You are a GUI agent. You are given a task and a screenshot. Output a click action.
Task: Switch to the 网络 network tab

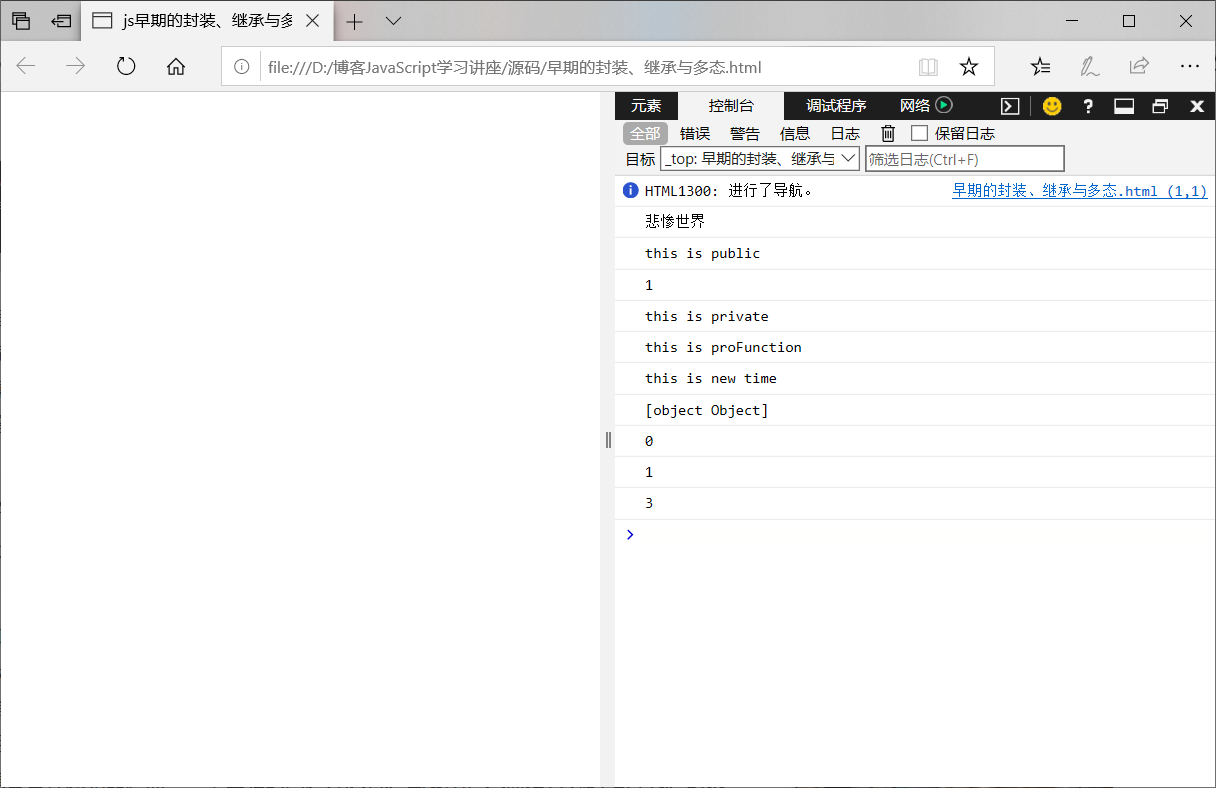(915, 106)
